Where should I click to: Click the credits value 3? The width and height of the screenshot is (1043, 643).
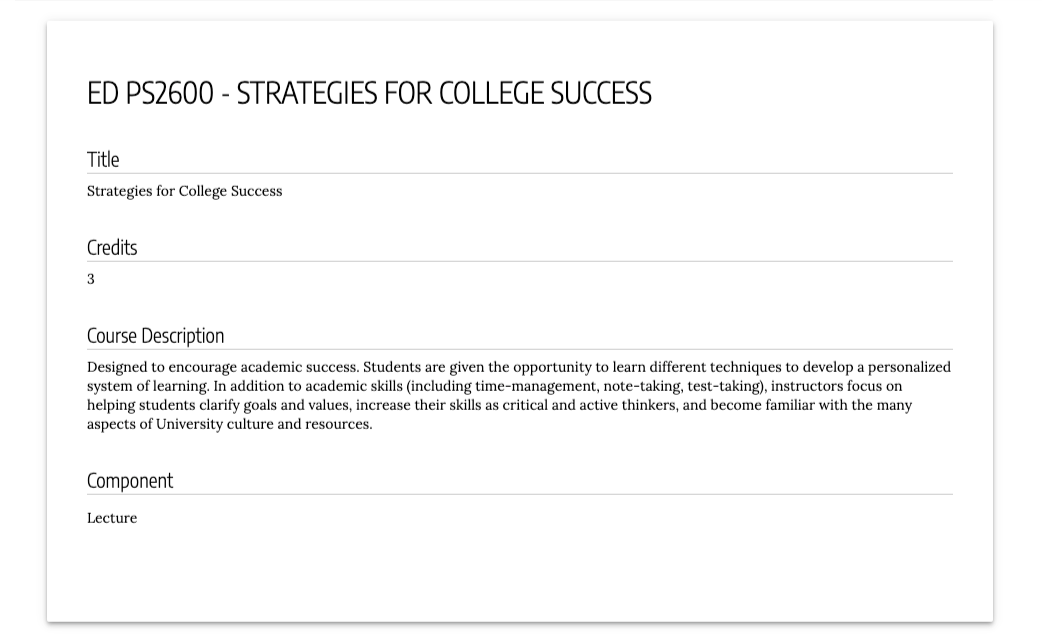click(x=91, y=279)
